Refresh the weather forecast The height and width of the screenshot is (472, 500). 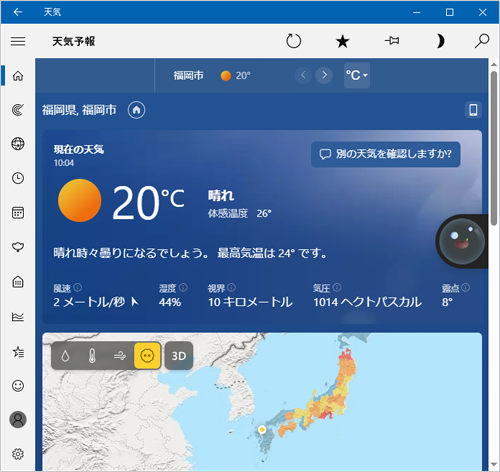pos(293,41)
